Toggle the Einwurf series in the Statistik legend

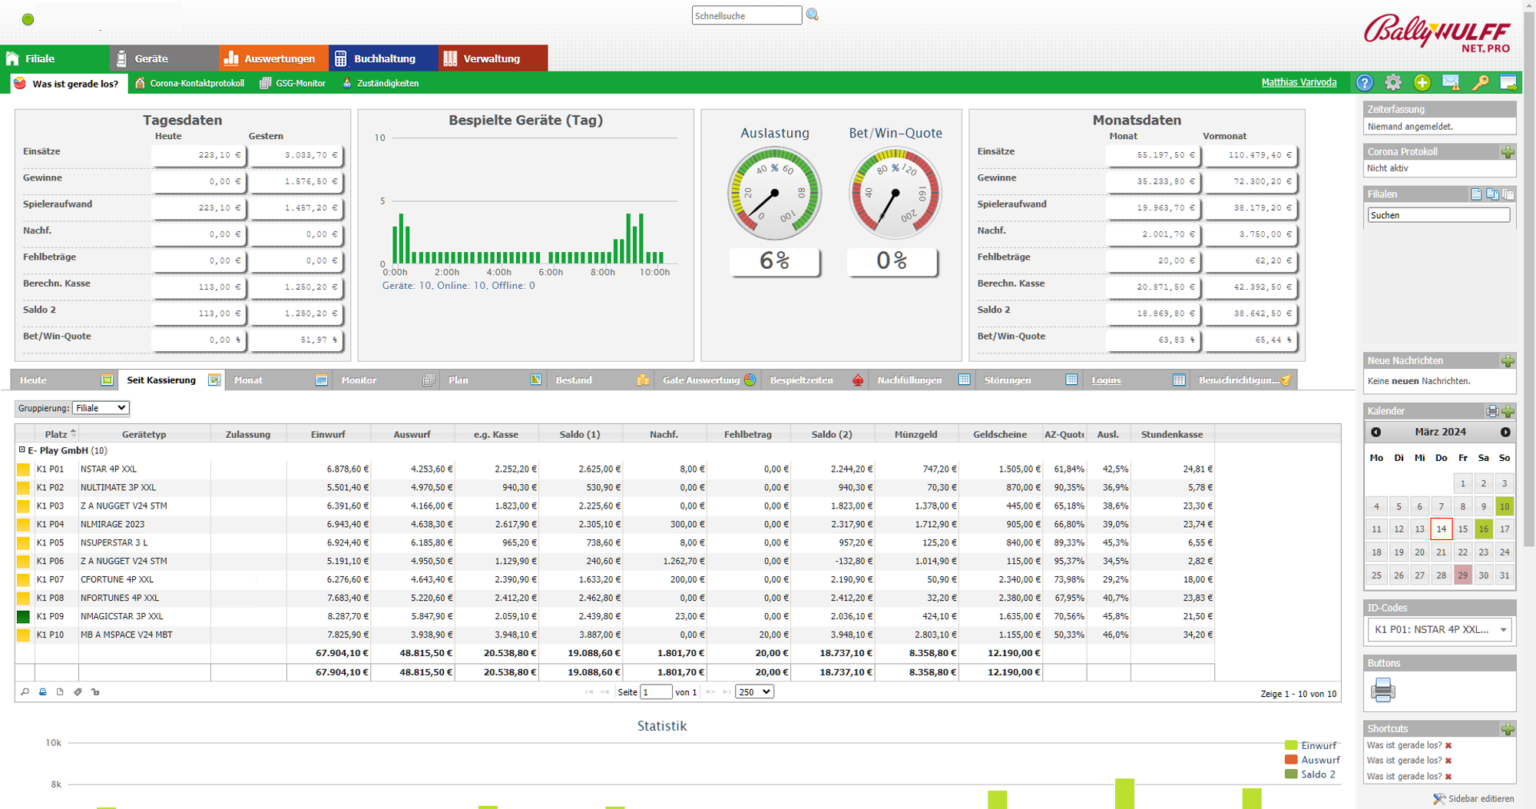(1317, 746)
